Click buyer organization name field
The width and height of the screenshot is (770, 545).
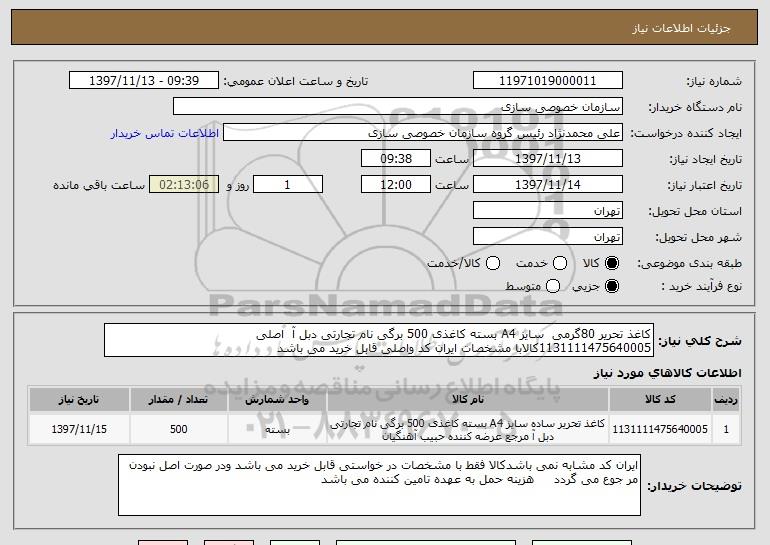398,107
